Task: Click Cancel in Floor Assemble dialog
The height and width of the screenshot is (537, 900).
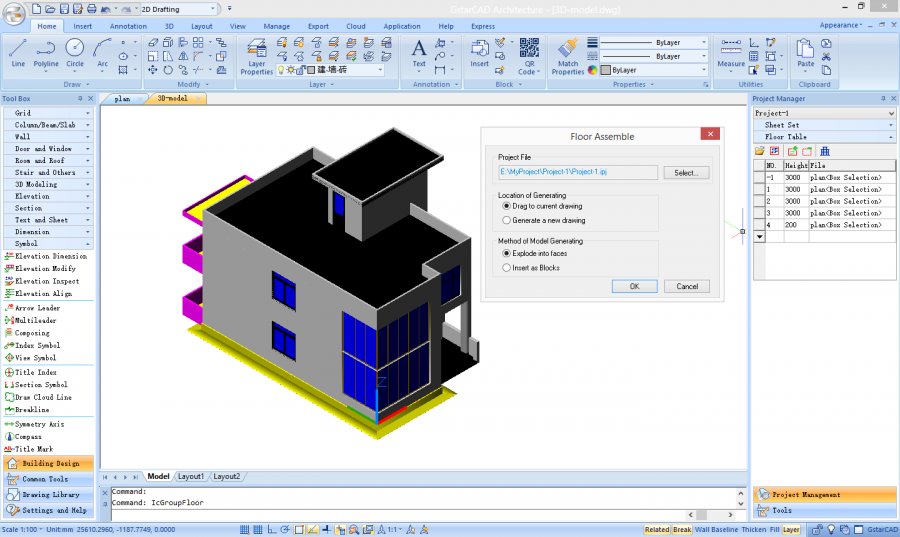Action: [687, 286]
